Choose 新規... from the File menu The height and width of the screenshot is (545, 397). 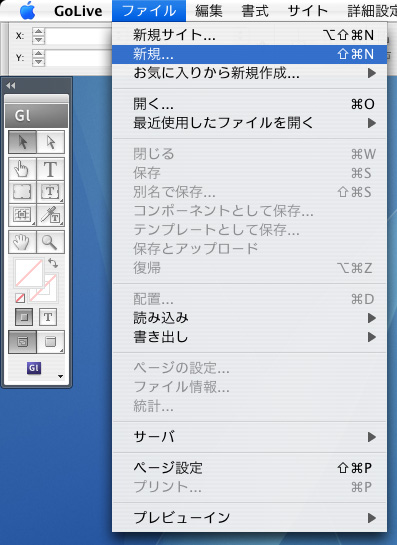250,54
